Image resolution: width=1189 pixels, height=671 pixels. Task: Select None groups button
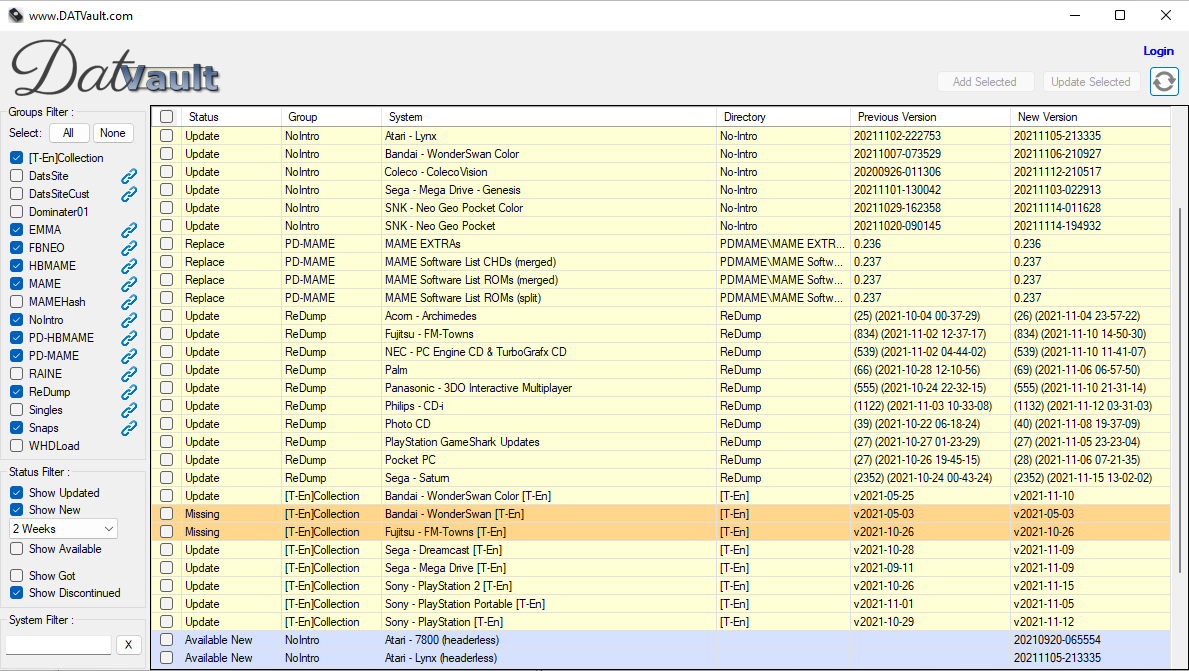tap(113, 133)
